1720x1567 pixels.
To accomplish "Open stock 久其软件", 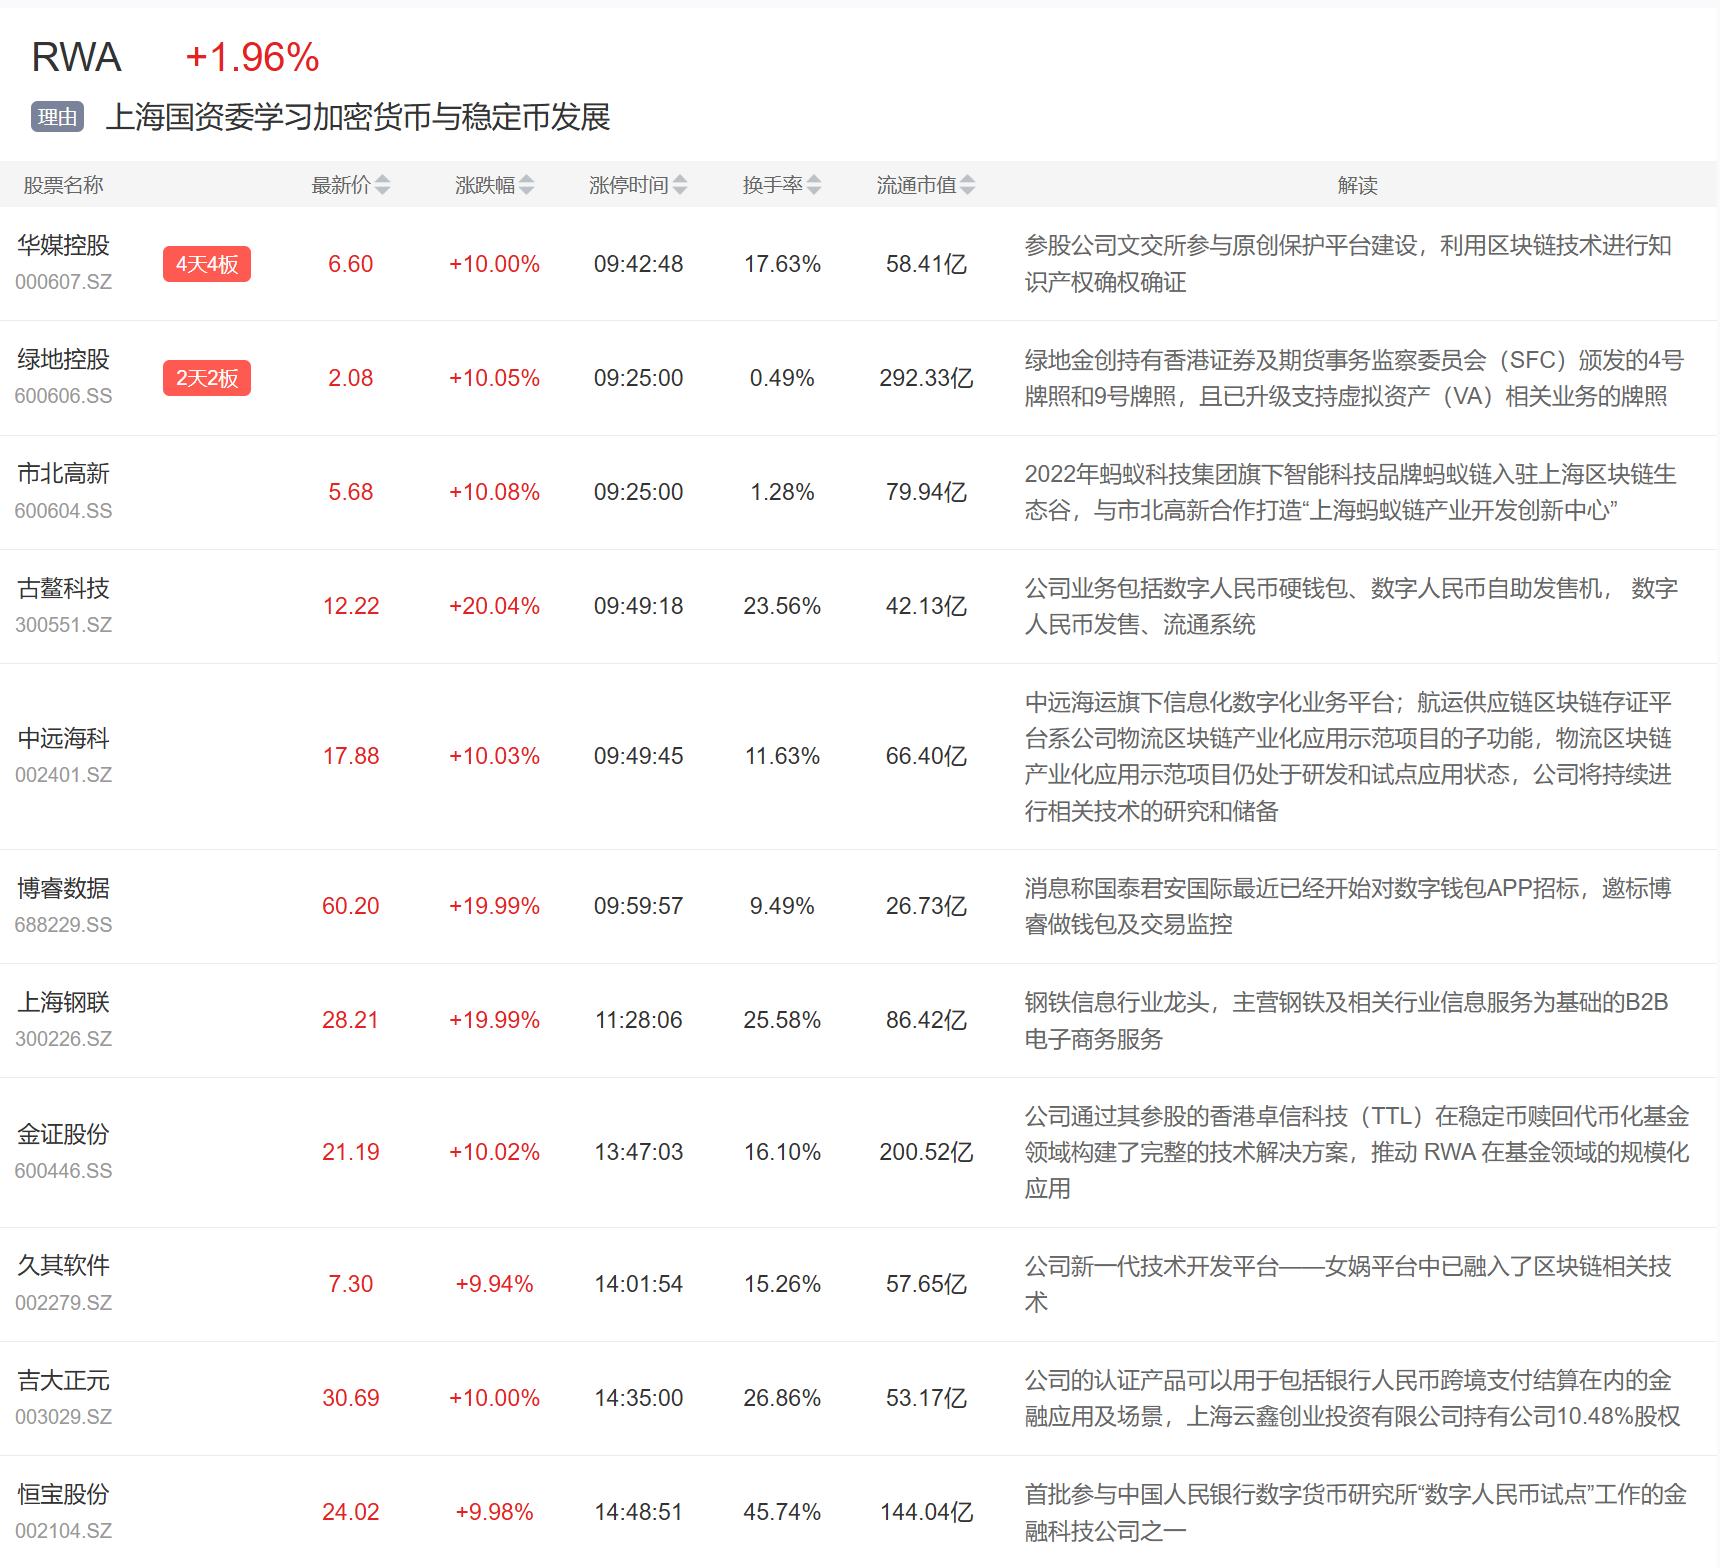I will [63, 1265].
